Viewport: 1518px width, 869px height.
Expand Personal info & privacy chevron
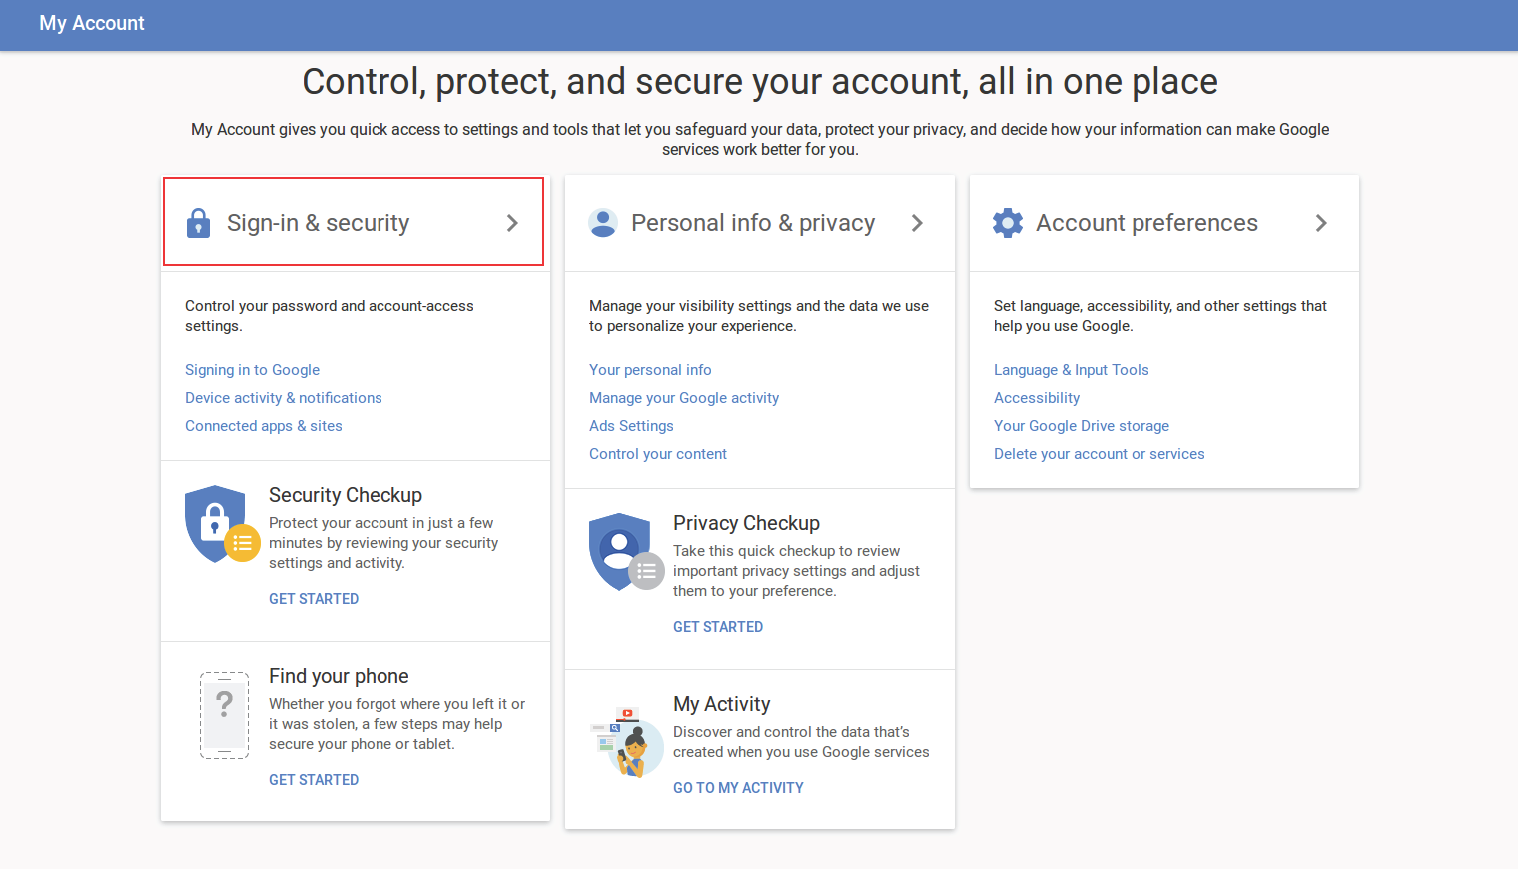(x=917, y=223)
